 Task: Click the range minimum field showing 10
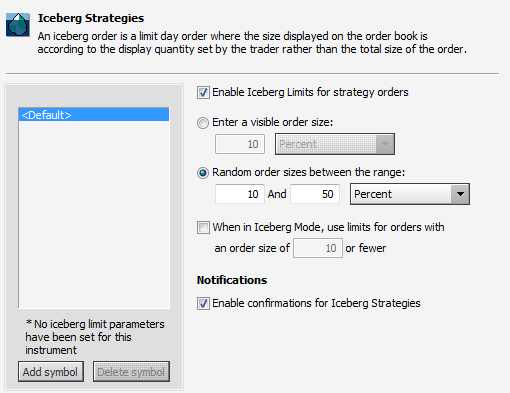coord(240,194)
